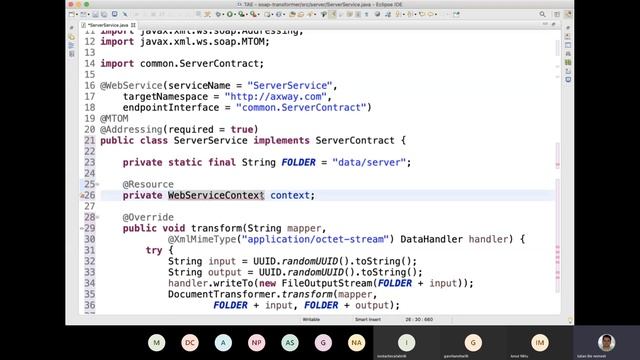Click on WebServiceContext in line 26
640x360 pixels.
click(x=216, y=196)
